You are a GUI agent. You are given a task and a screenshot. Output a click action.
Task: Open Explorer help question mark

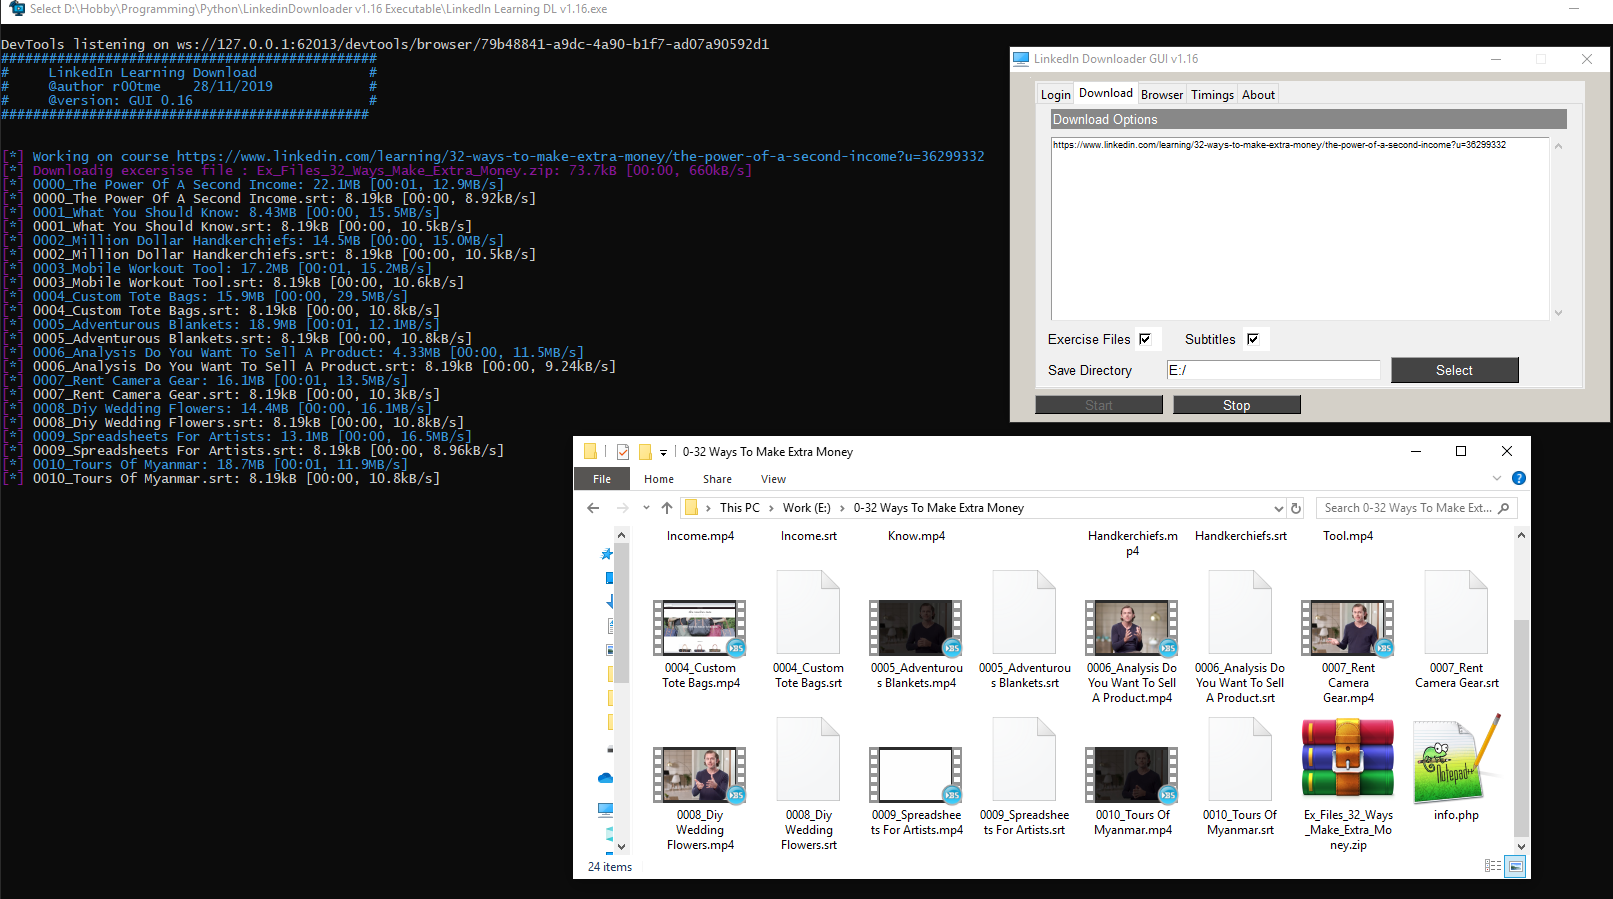pos(1518,479)
